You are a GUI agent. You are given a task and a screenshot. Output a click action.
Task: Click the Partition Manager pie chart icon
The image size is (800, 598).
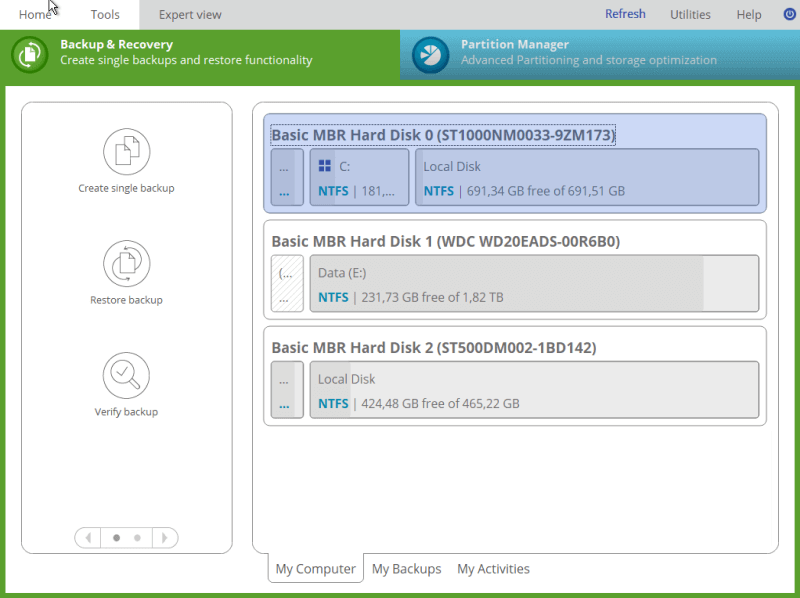pyautogui.click(x=431, y=54)
